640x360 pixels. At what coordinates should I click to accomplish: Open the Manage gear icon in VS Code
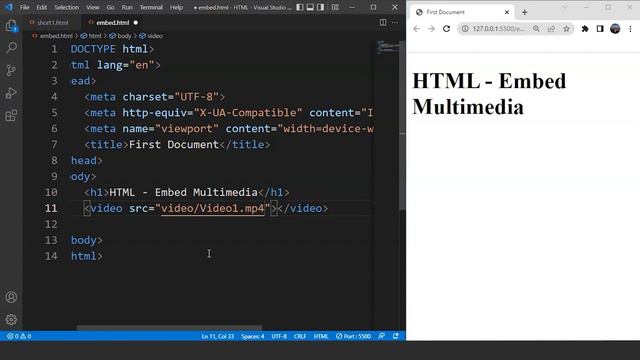pyautogui.click(x=11, y=319)
